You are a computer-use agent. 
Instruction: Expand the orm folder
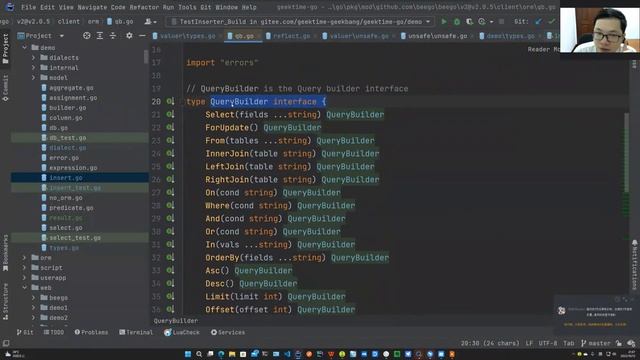[25, 258]
